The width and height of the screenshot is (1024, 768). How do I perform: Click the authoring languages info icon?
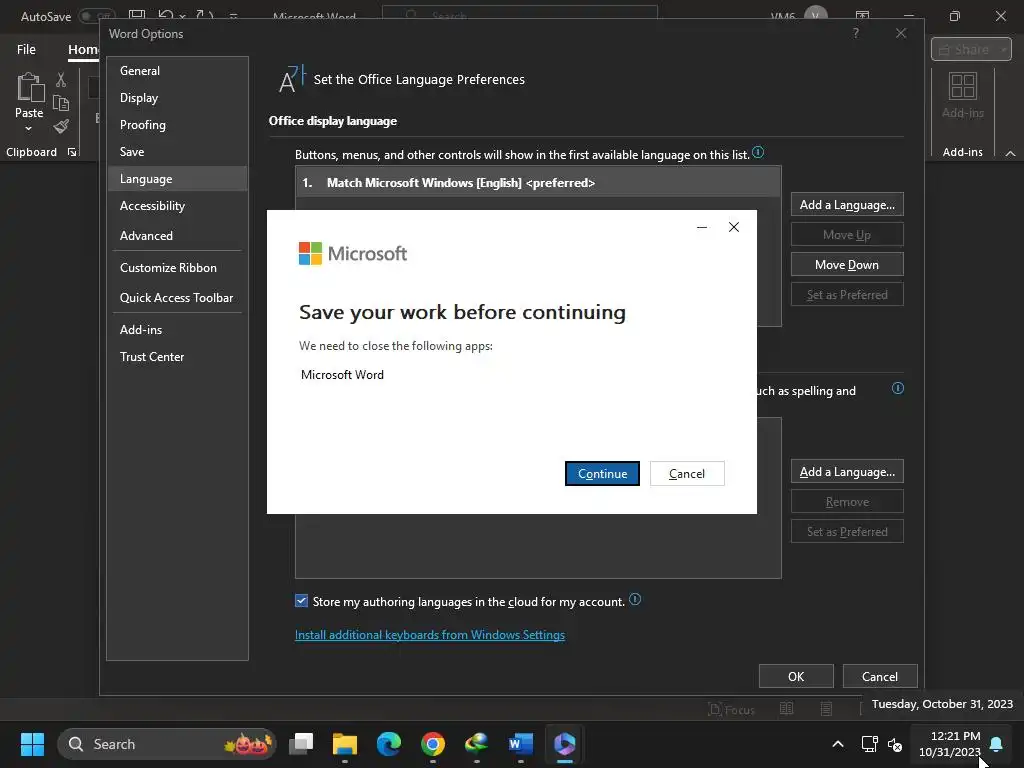pos(898,389)
